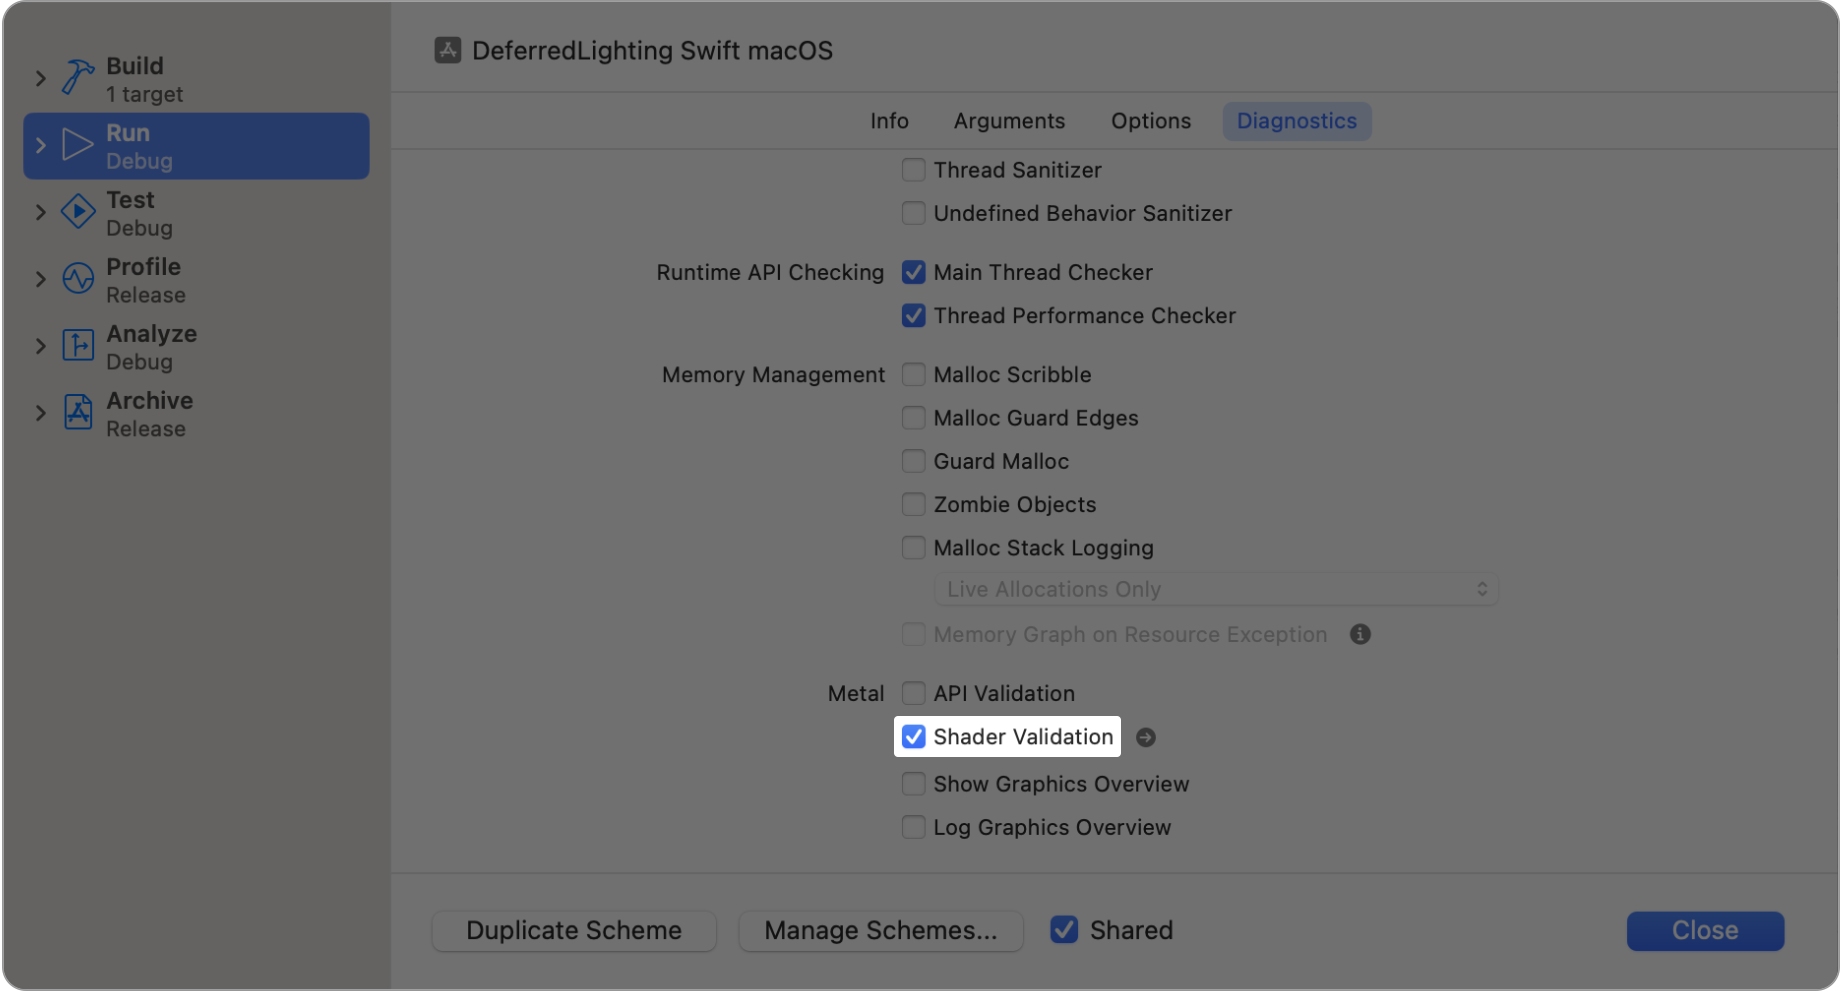
Task: Click the Run play icon
Action: (77, 144)
